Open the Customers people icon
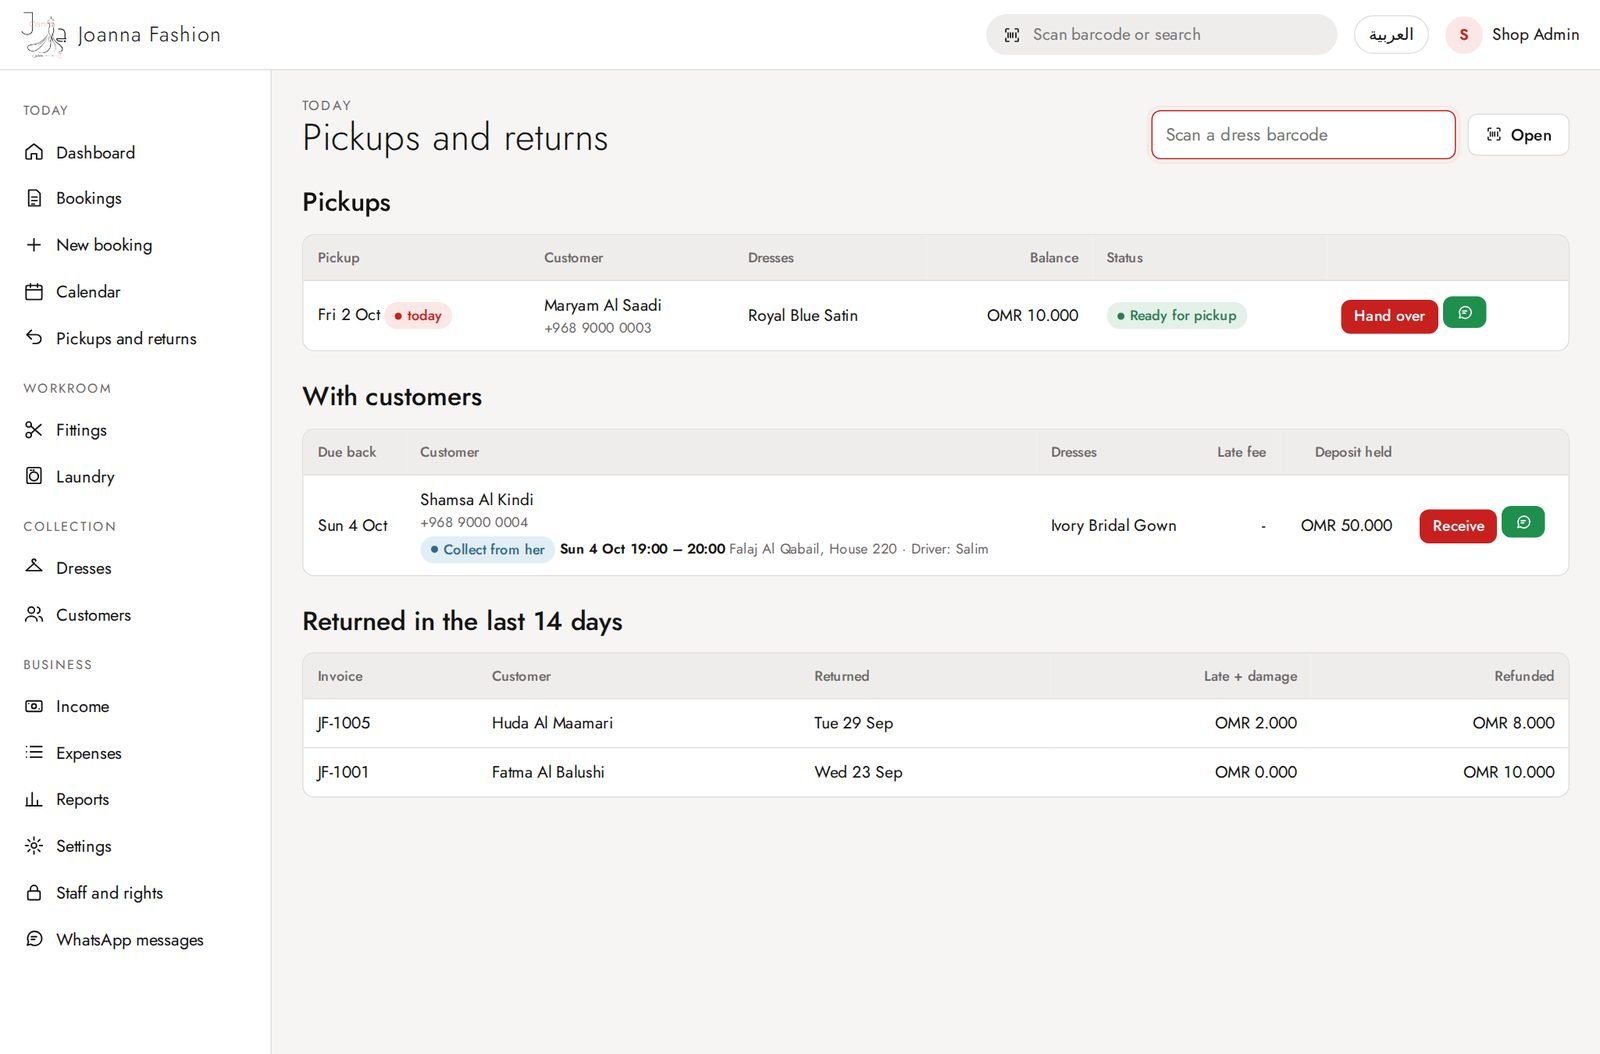The image size is (1600, 1054). 34,614
